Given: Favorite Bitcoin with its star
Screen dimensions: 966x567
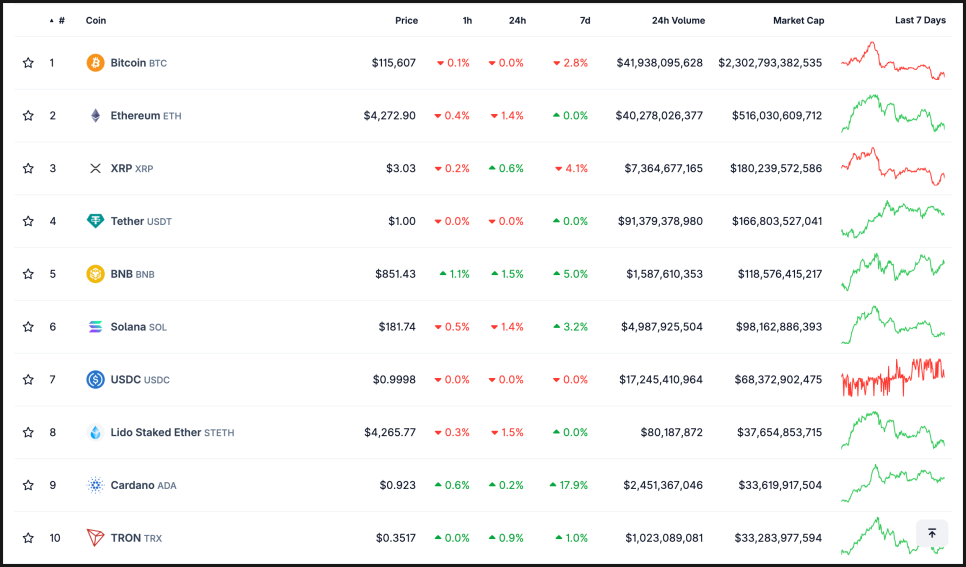Looking at the screenshot, I should 28,63.
